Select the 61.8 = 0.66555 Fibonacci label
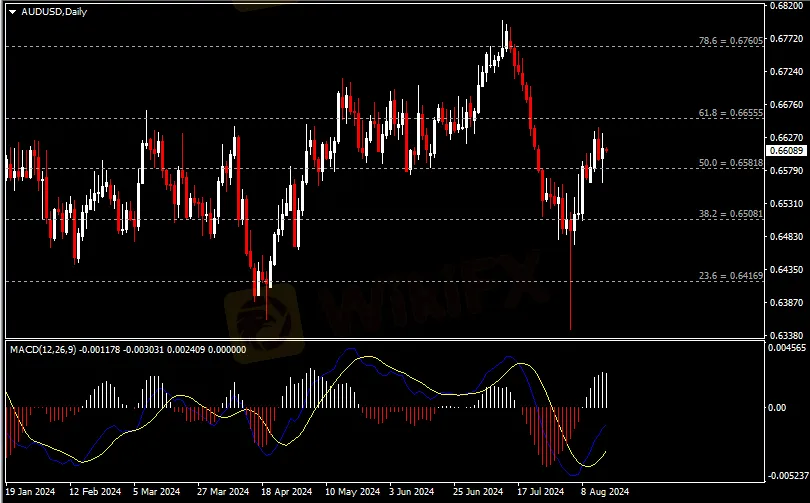Image resolution: width=810 pixels, height=503 pixels. [x=729, y=114]
